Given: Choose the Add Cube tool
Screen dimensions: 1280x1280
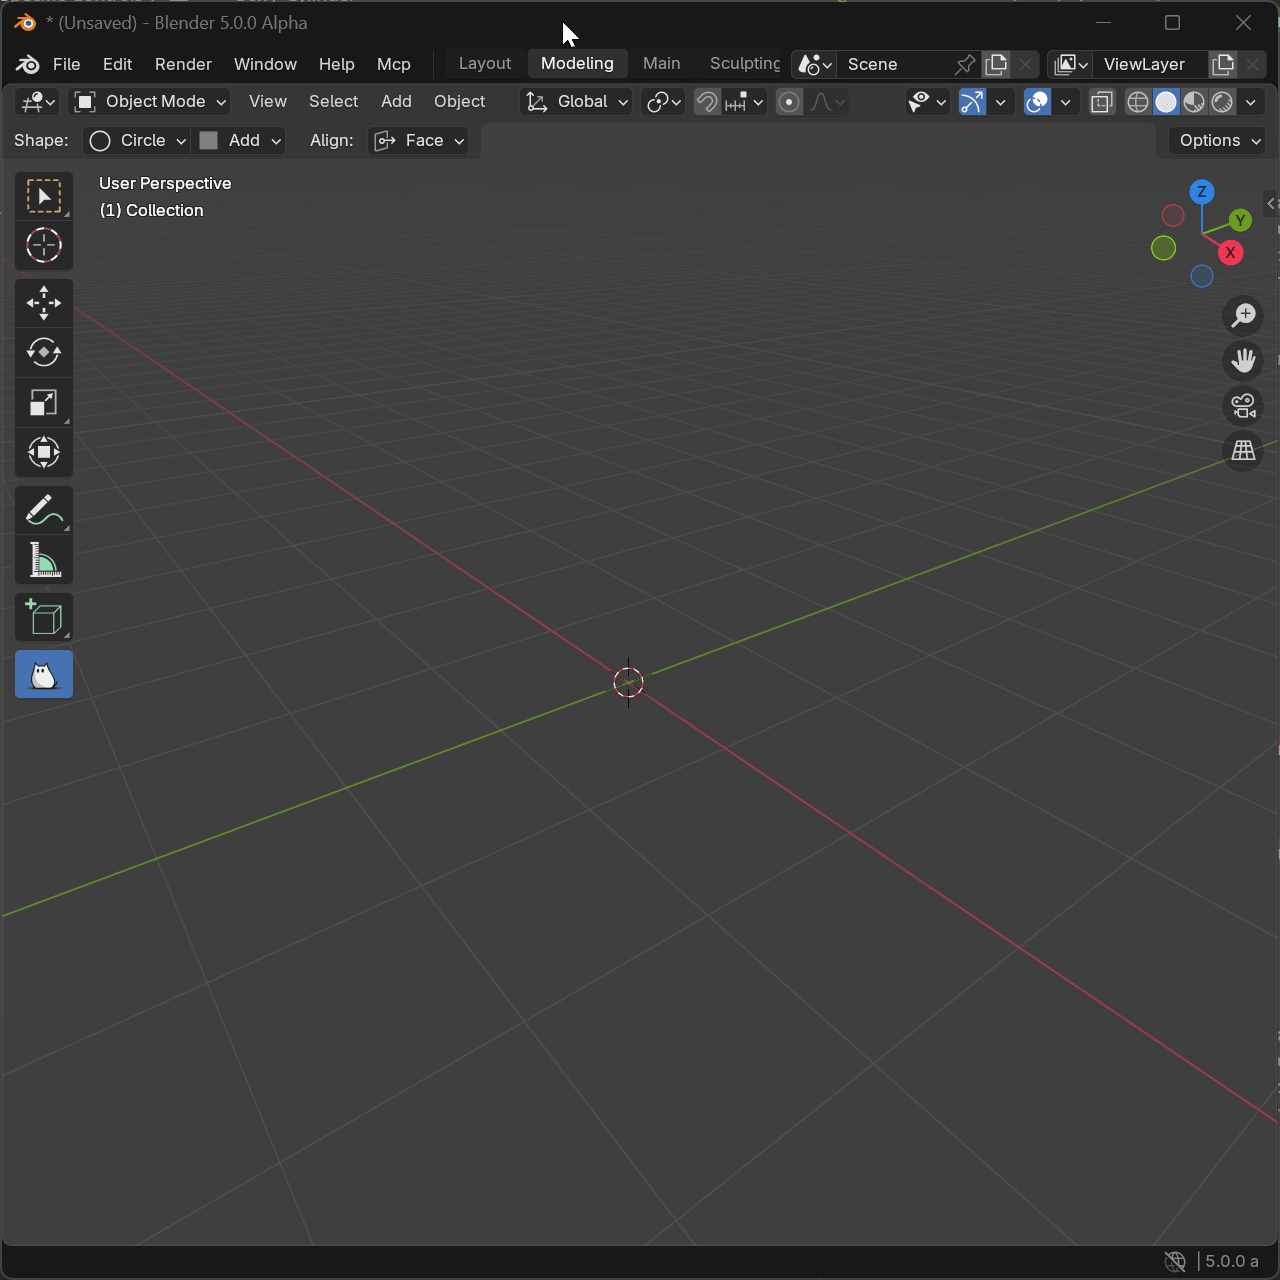Looking at the screenshot, I should [44, 618].
